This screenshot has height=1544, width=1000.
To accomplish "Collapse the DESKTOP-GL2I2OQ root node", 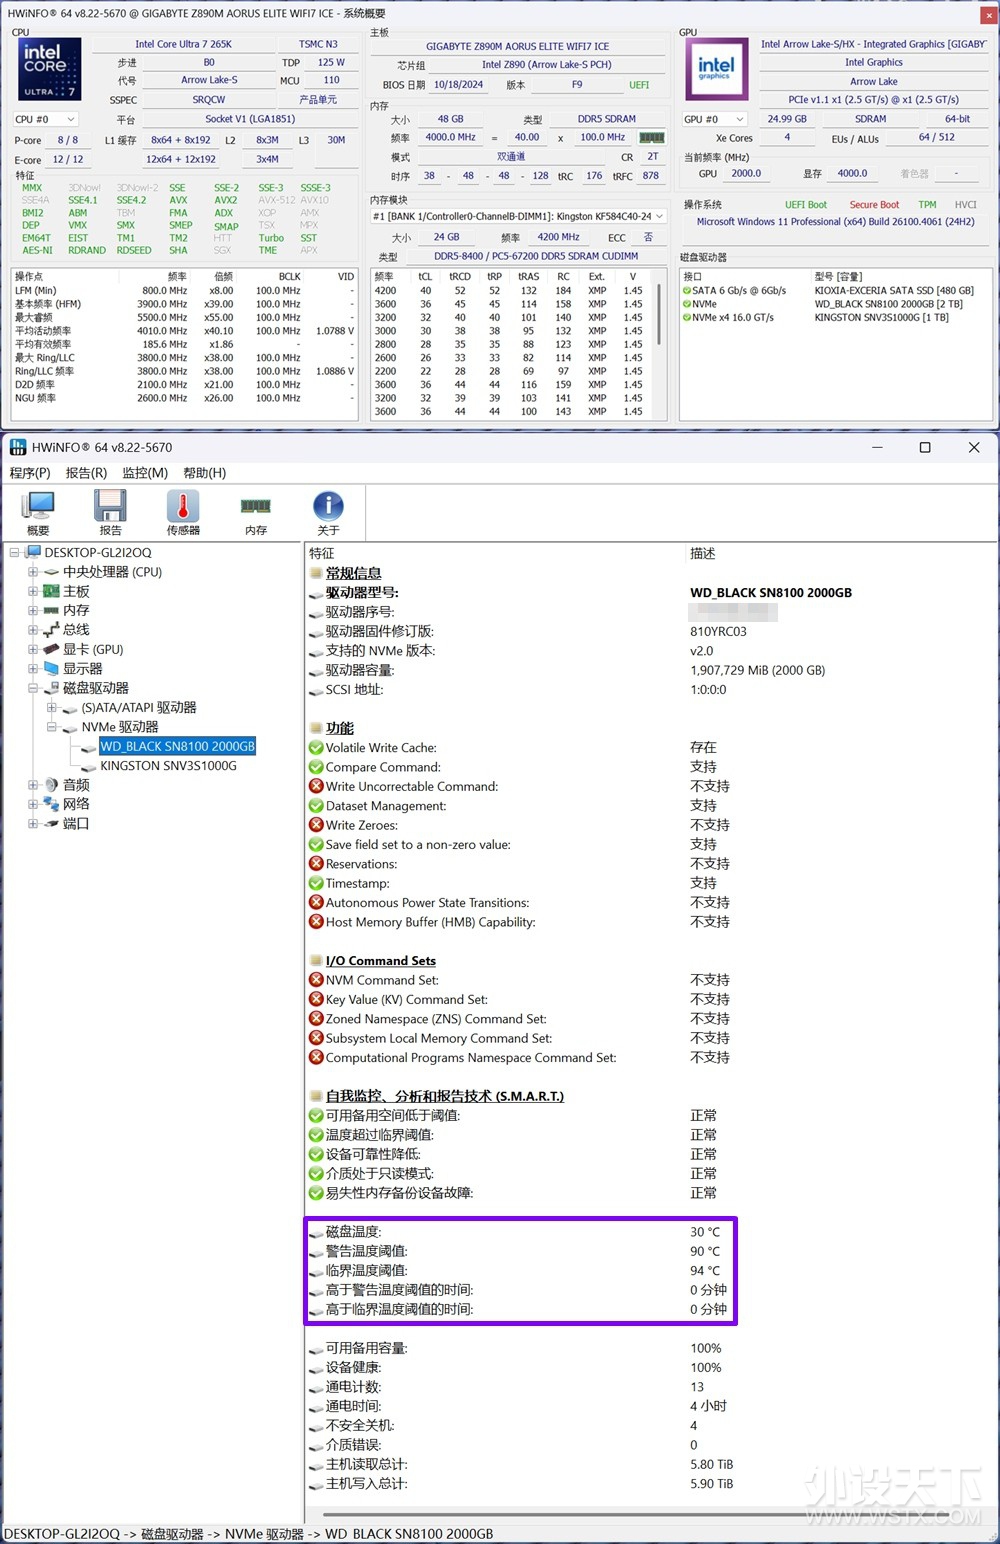I will pyautogui.click(x=15, y=553).
